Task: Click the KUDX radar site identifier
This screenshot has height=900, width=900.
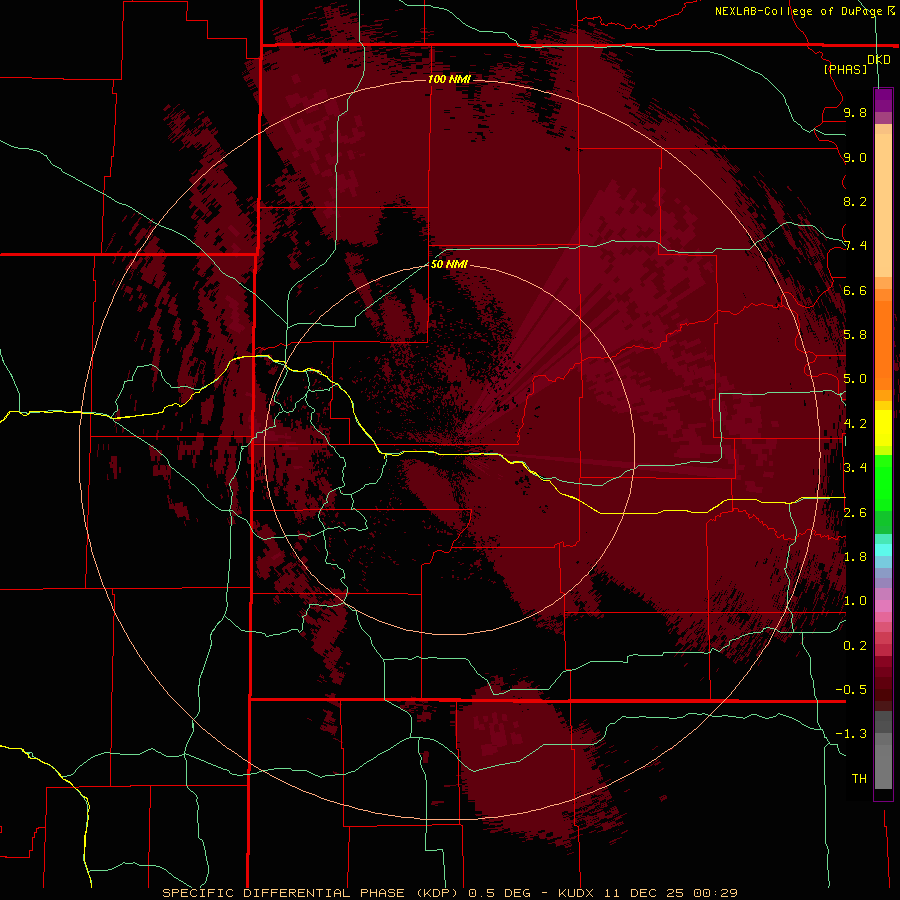Action: pyautogui.click(x=577, y=893)
